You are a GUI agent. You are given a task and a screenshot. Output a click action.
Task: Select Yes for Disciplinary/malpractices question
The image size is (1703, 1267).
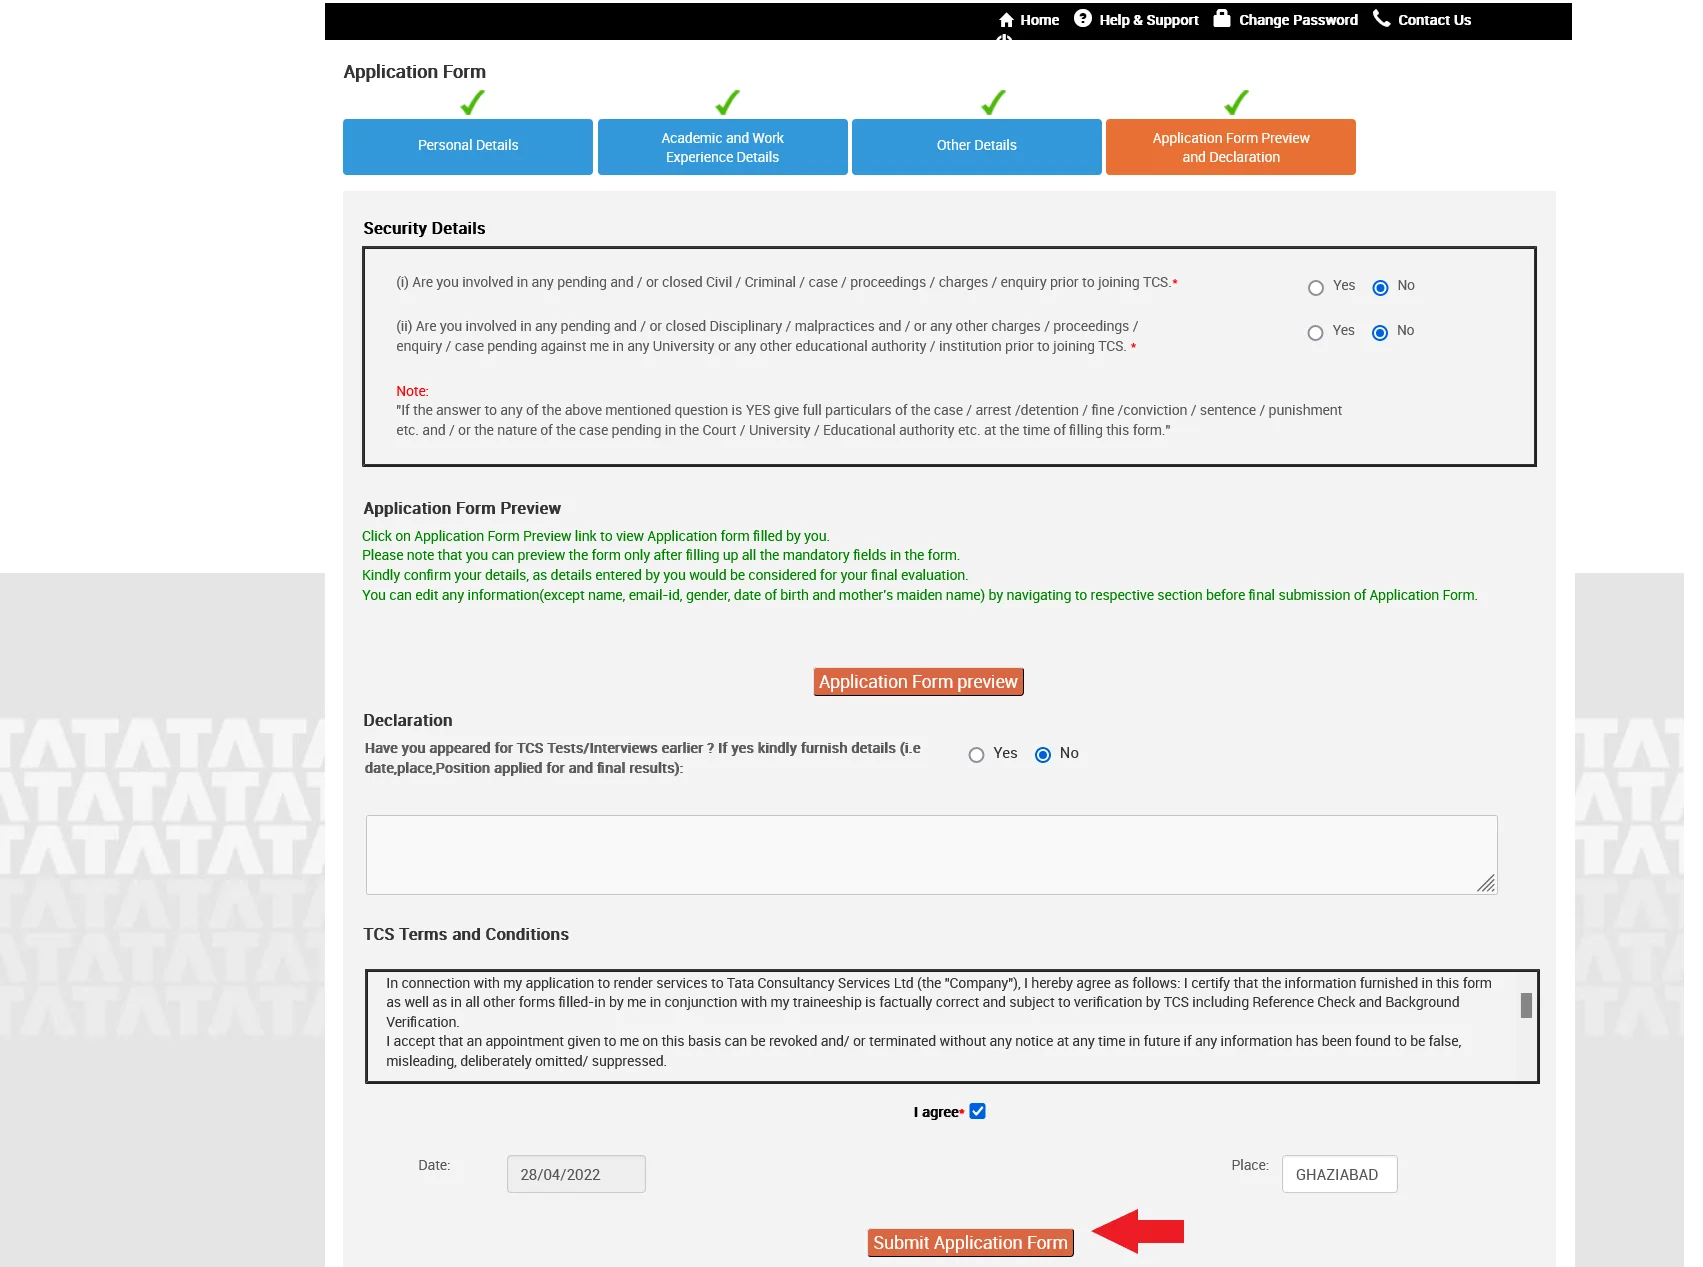pyautogui.click(x=1316, y=333)
